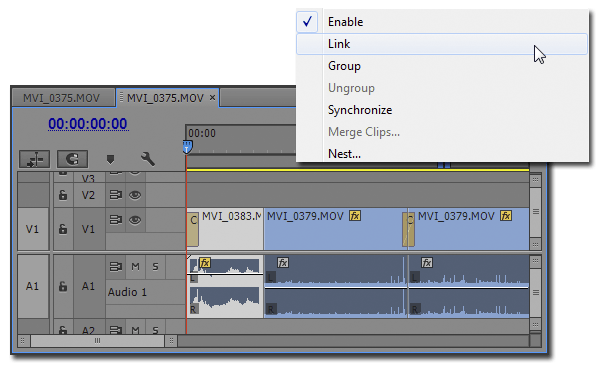
Task: Click the time ruler at 00:00
Action: [202, 133]
